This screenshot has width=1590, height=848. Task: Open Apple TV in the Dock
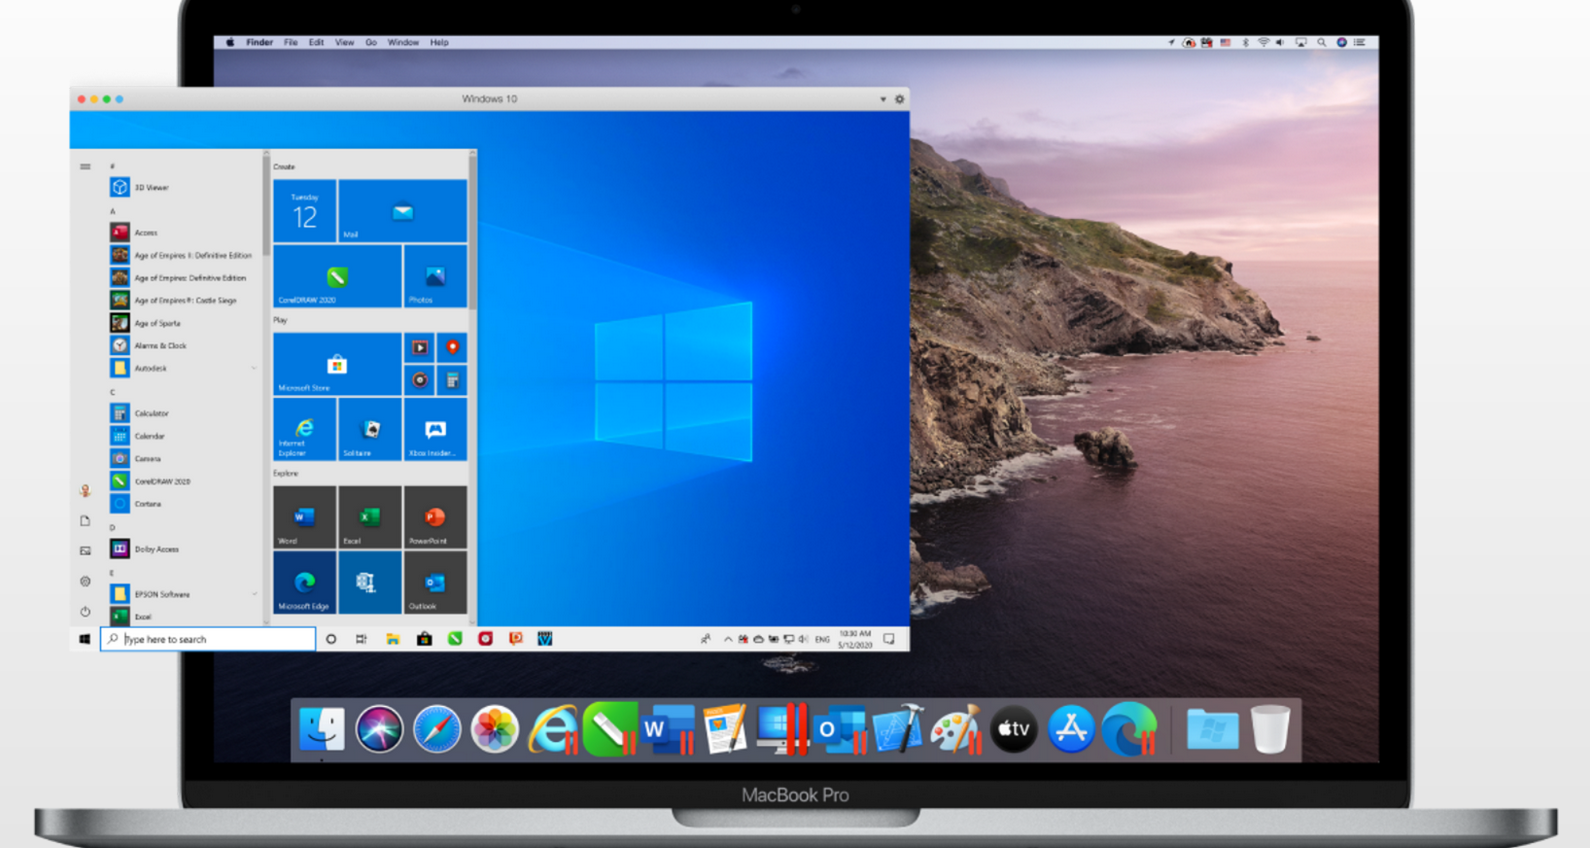click(1013, 729)
